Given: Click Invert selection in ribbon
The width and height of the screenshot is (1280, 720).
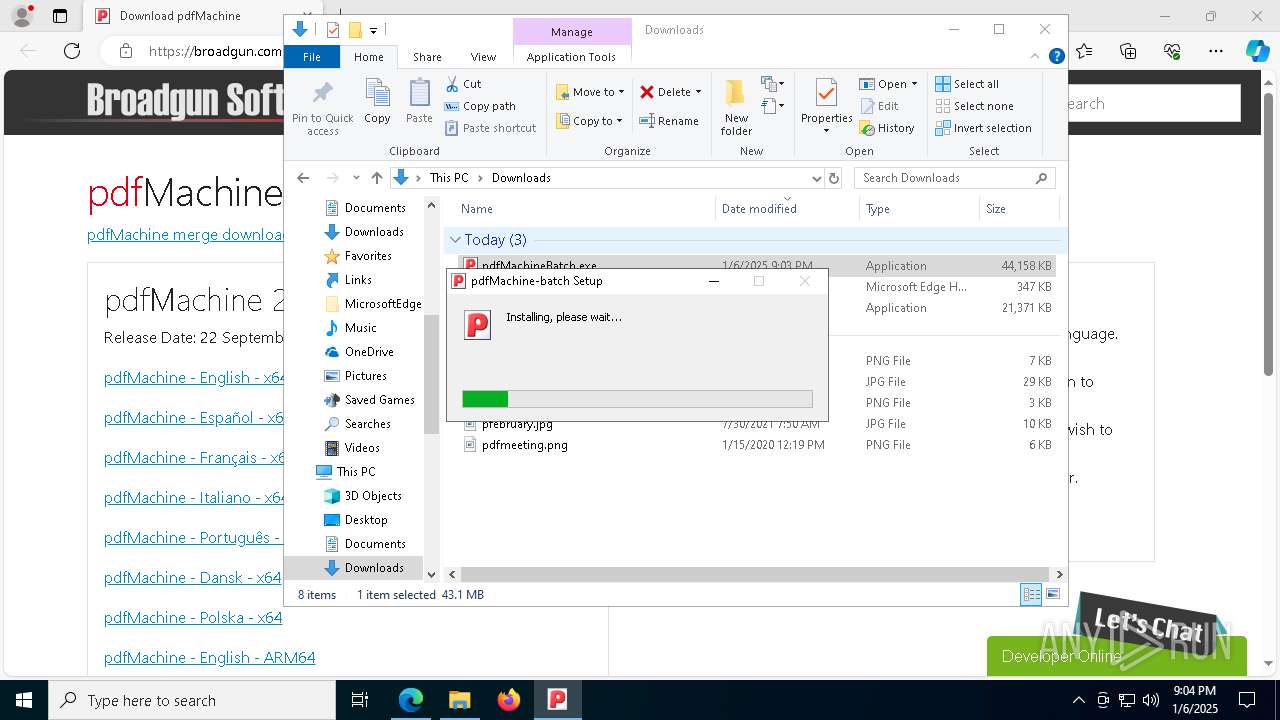Looking at the screenshot, I should pyautogui.click(x=983, y=128).
